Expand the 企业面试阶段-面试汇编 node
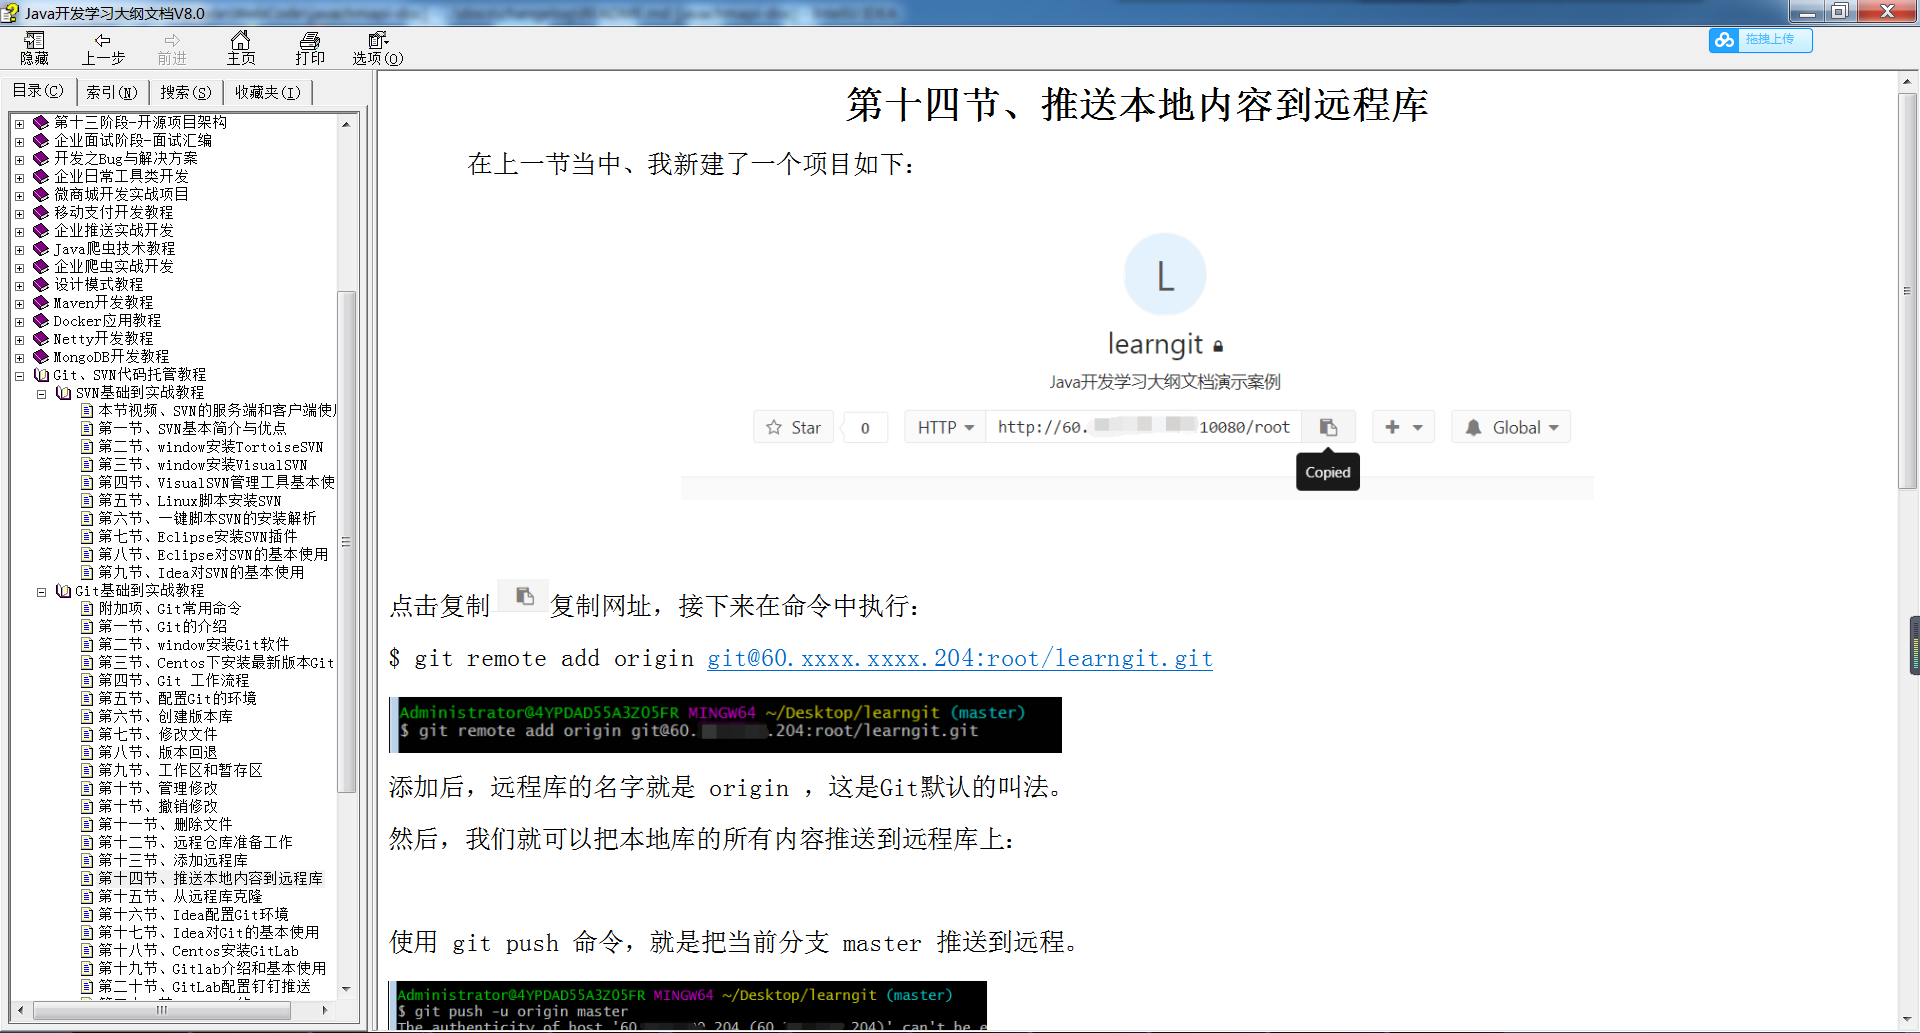The width and height of the screenshot is (1920, 1033). [x=19, y=141]
